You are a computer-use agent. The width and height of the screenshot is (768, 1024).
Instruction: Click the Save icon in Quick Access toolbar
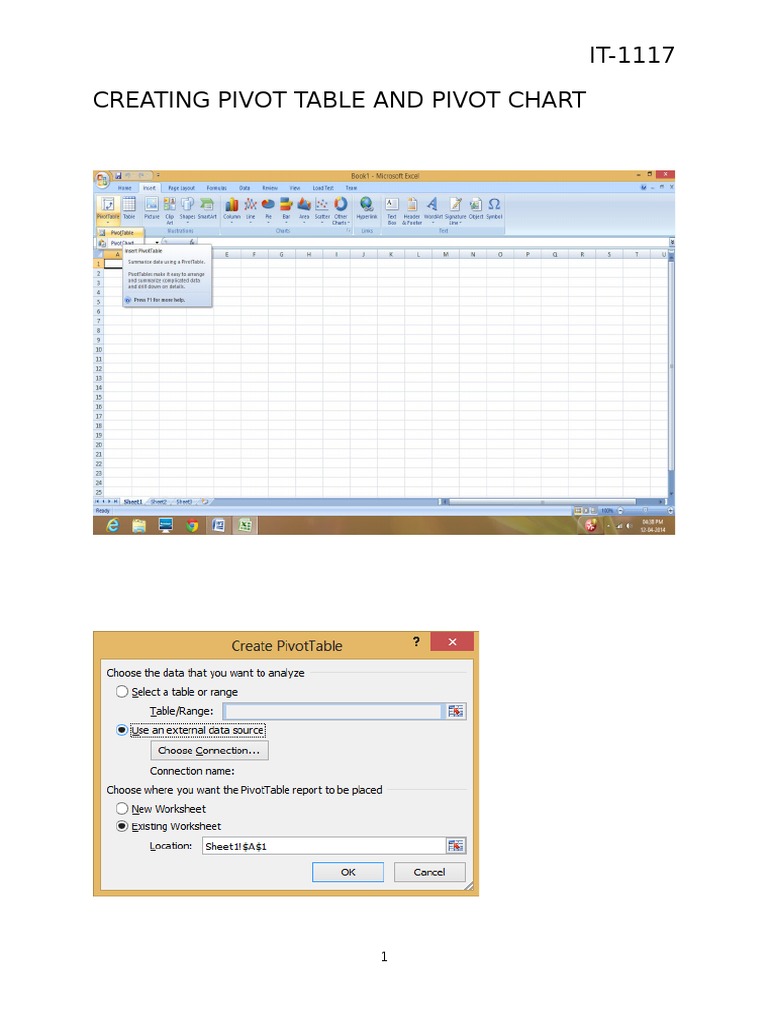pyautogui.click(x=118, y=176)
